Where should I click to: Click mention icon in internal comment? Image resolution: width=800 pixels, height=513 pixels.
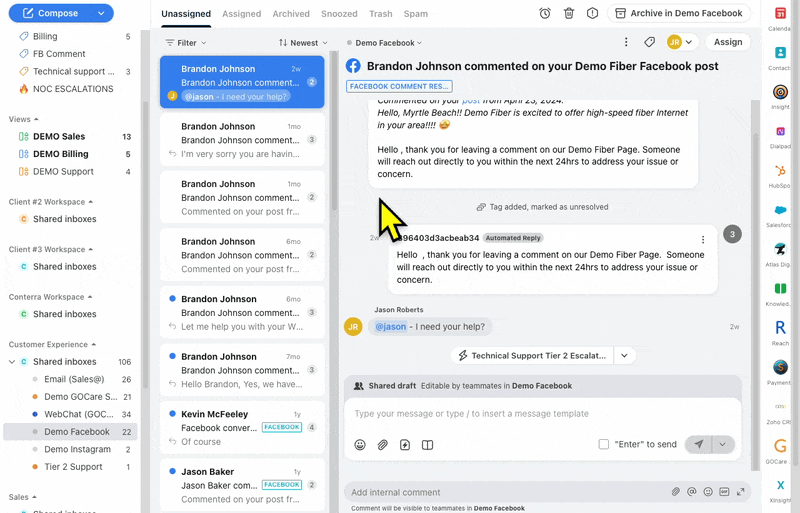(692, 492)
